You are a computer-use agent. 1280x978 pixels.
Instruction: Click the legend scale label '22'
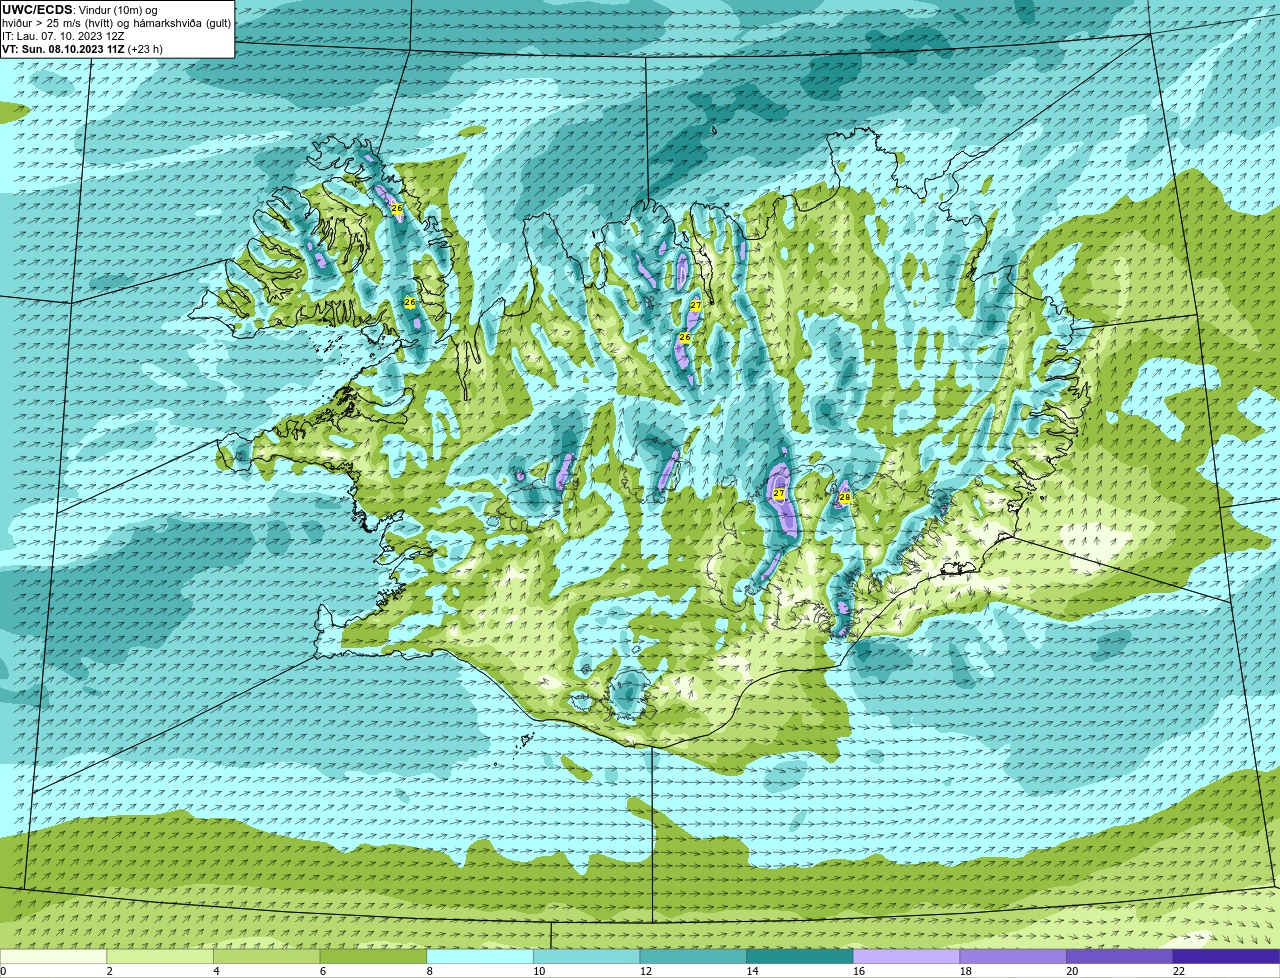tap(1179, 971)
